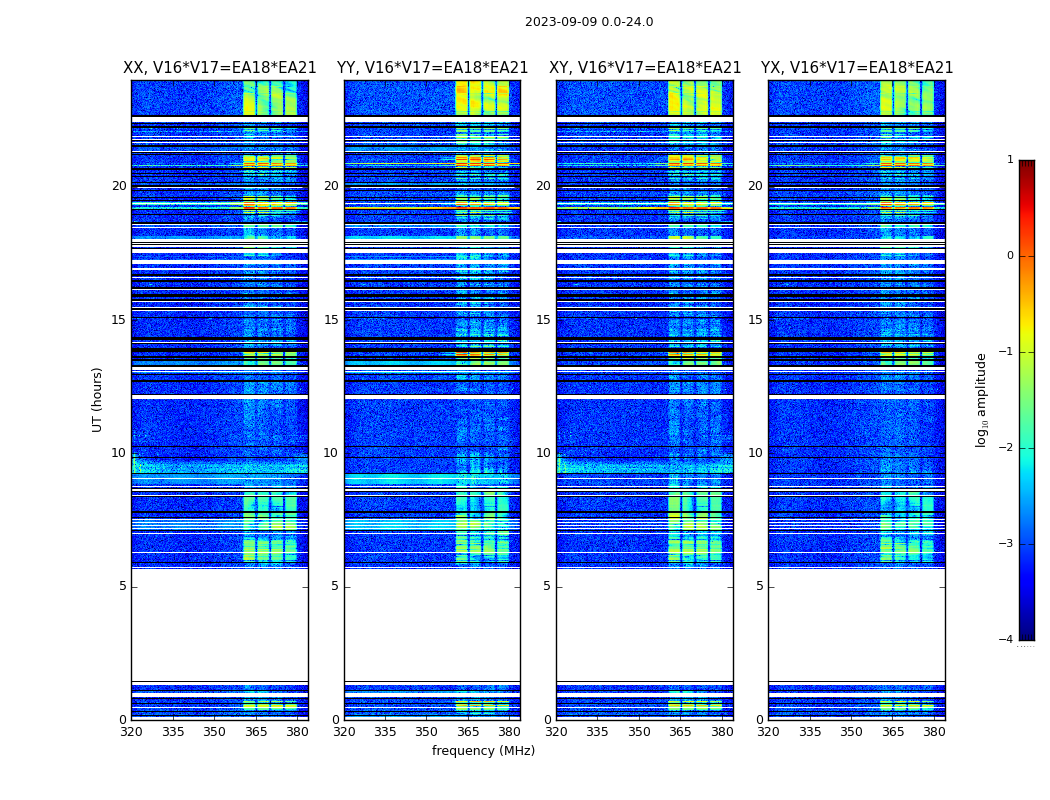
Task: Click the XY, V16*V17=EA18*EA21 plot title
Action: pyautogui.click(x=645, y=68)
